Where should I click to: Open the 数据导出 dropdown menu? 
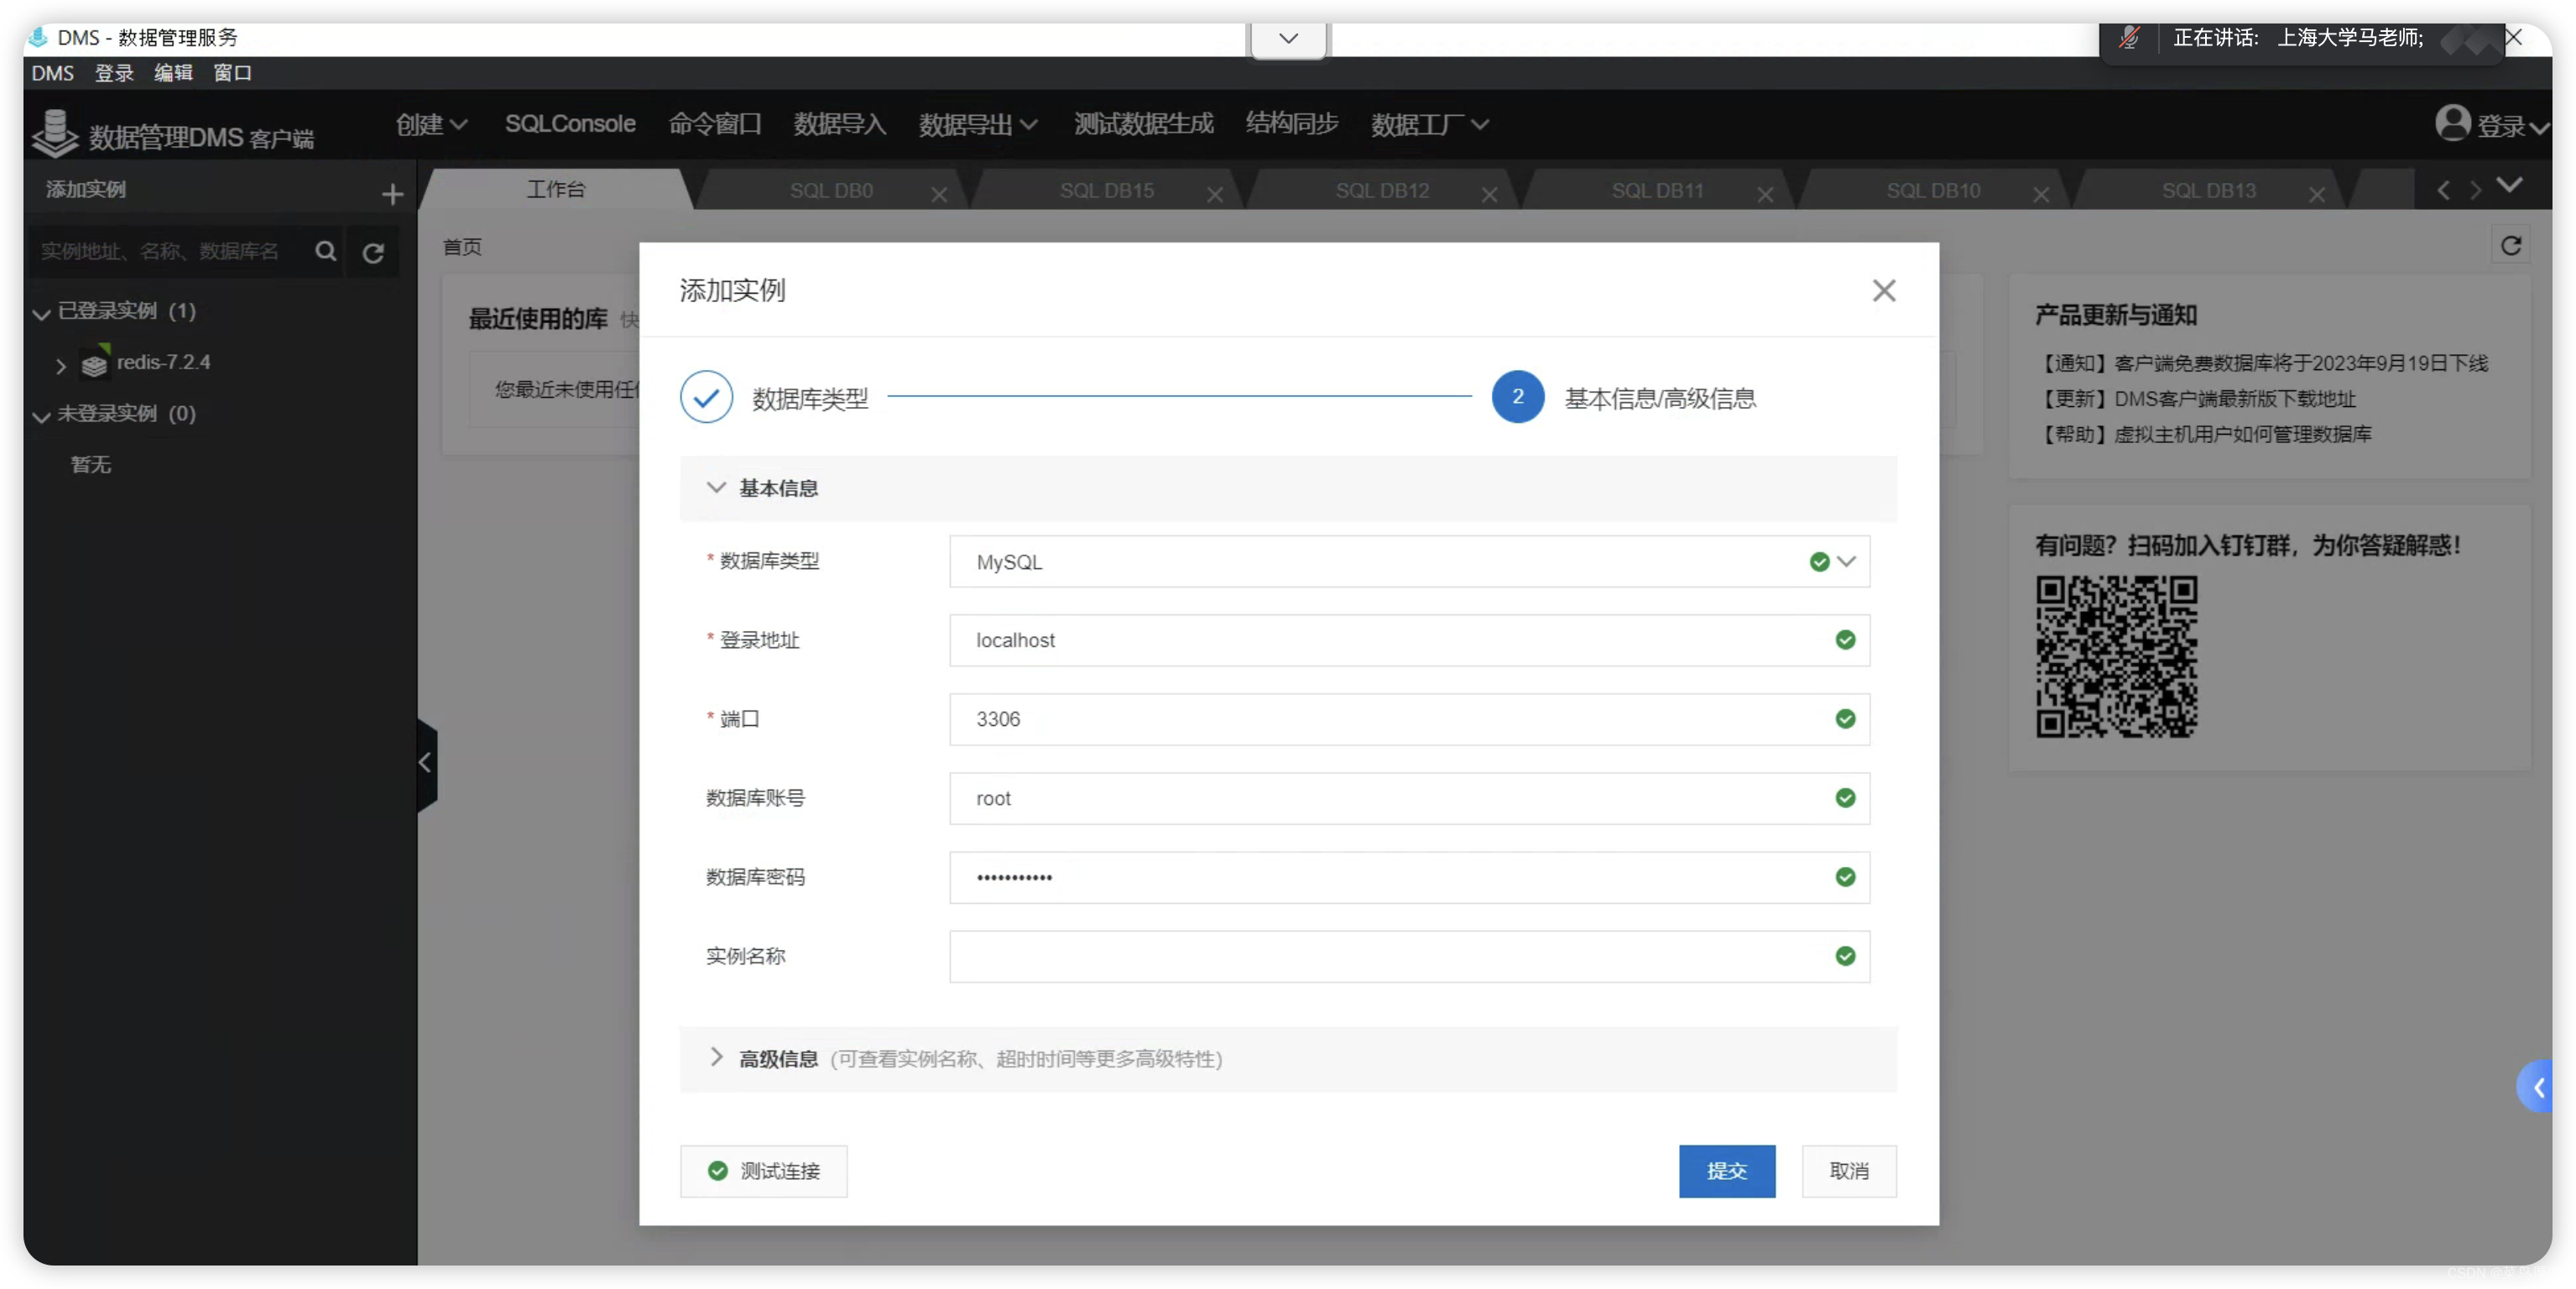[978, 124]
